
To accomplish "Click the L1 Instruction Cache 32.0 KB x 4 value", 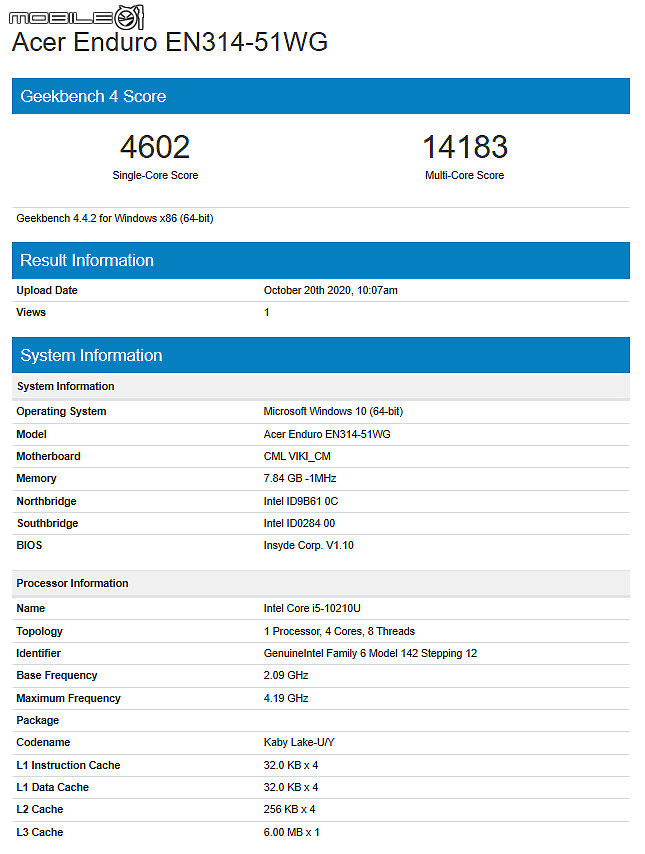I will 291,765.
